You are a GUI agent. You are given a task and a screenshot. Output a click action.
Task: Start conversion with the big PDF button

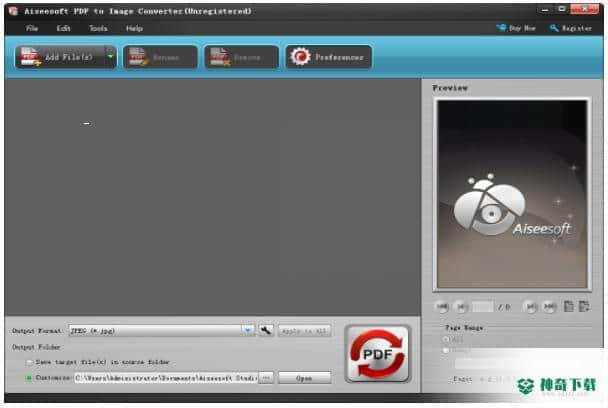coord(378,354)
